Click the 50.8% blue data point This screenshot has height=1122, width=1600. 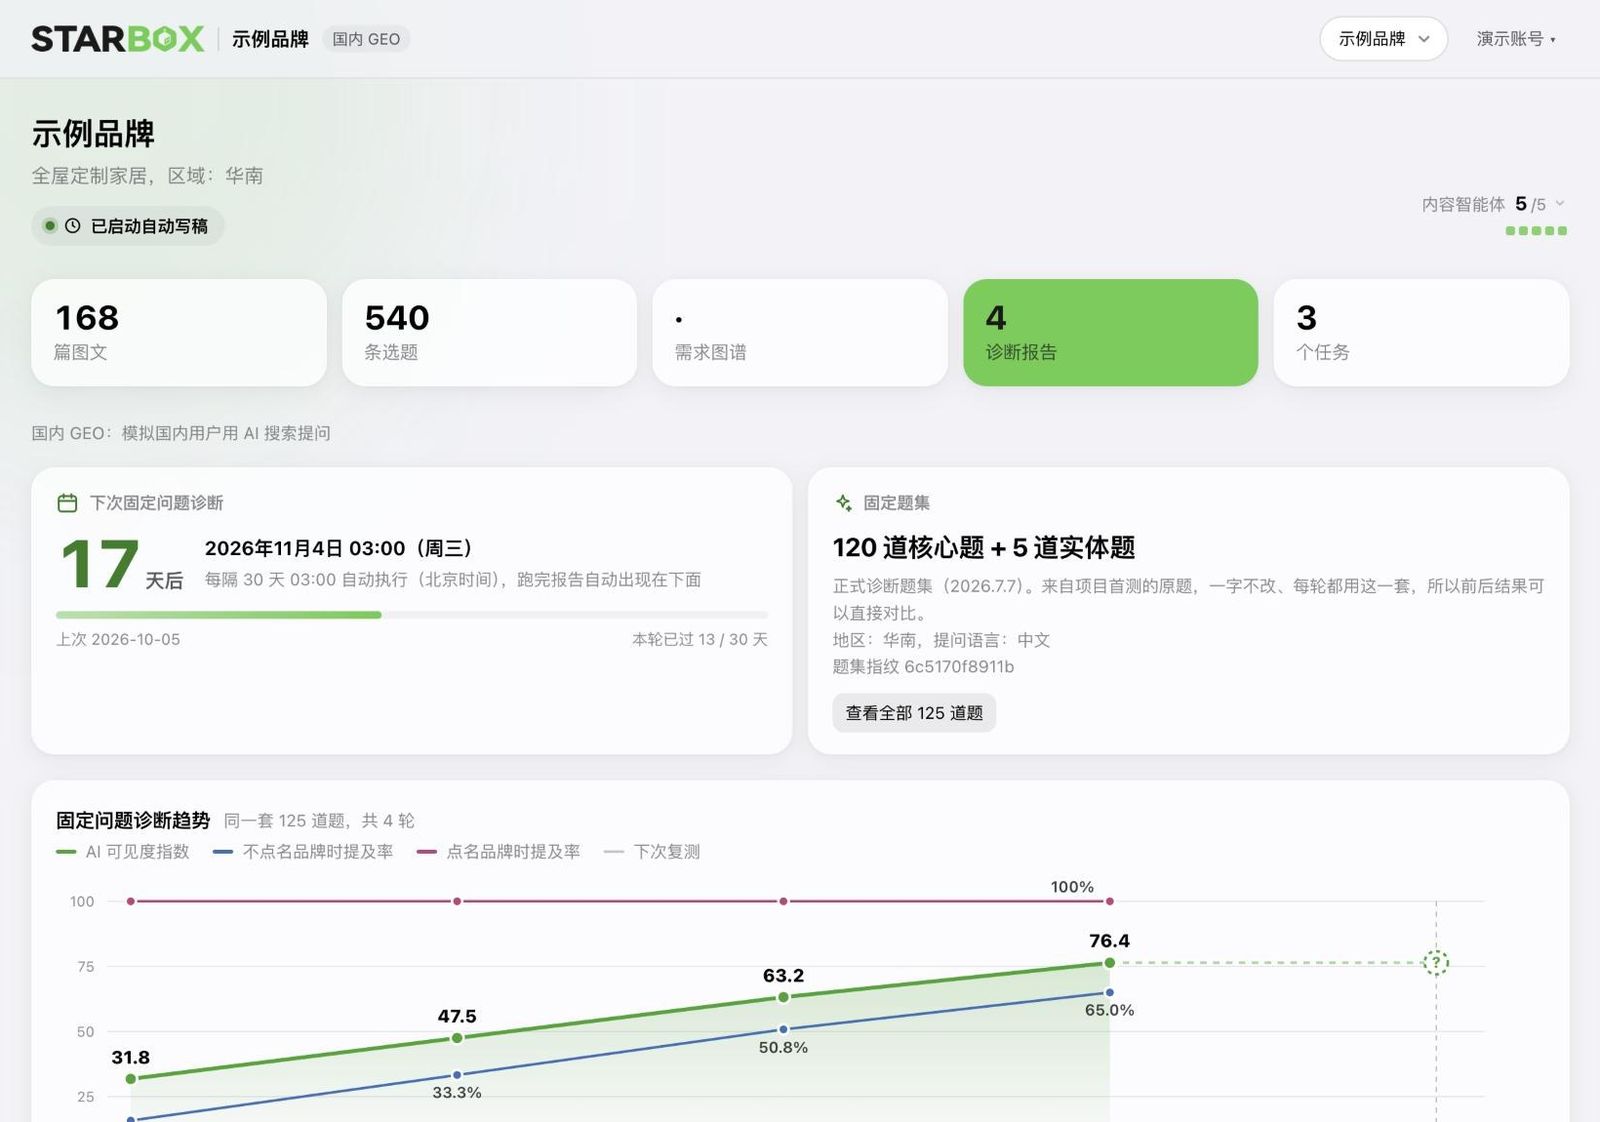[x=783, y=1029]
